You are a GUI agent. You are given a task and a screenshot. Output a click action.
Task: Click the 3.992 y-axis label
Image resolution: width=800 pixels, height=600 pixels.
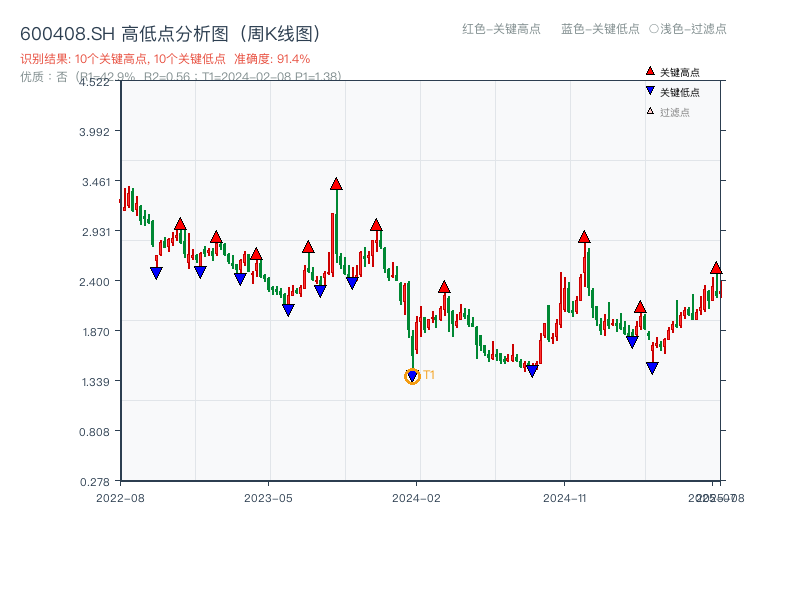click(94, 132)
